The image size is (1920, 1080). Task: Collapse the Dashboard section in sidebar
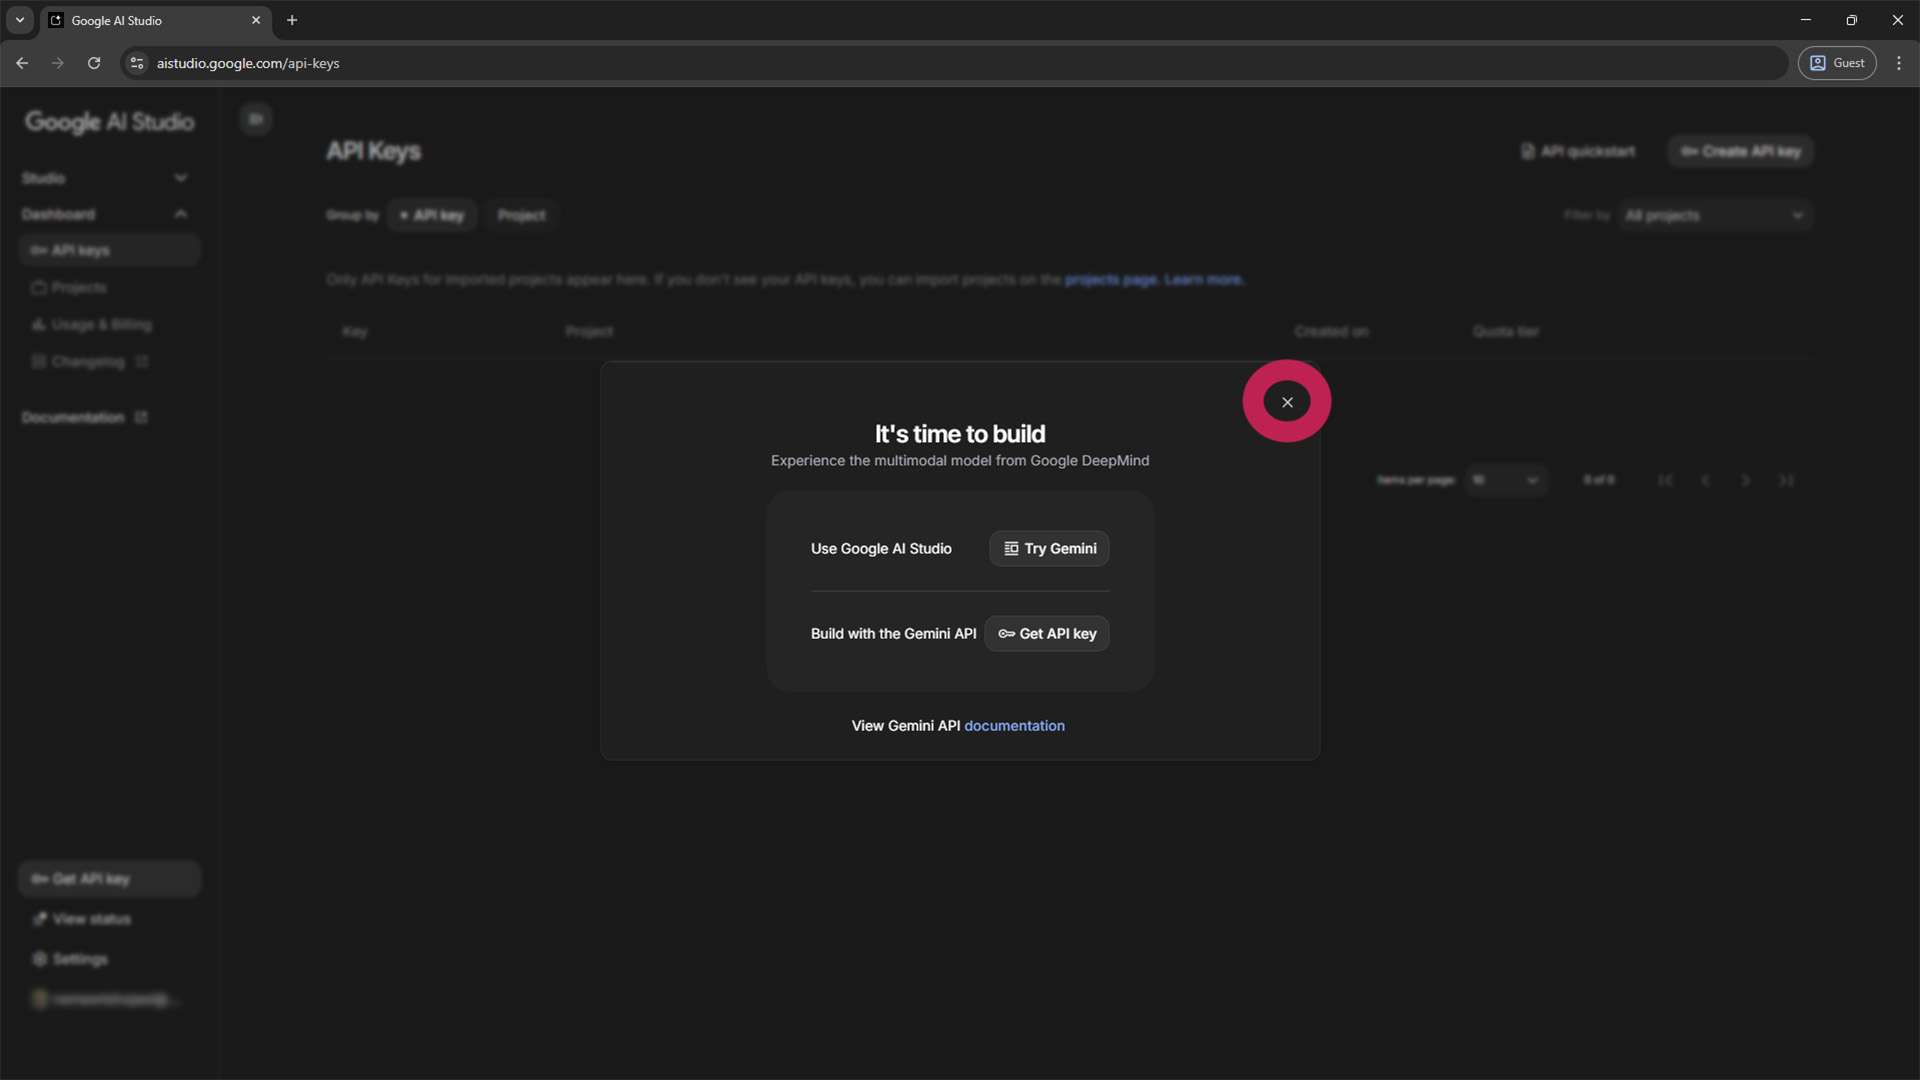tap(105, 214)
